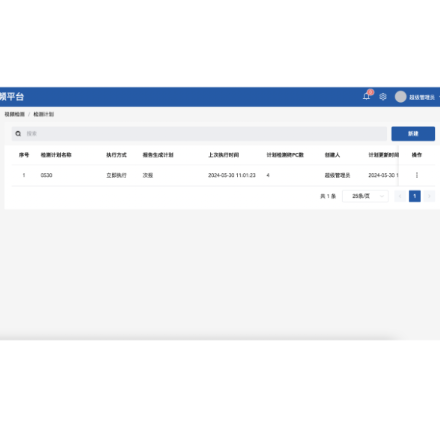Click the red notification badge

(x=370, y=92)
